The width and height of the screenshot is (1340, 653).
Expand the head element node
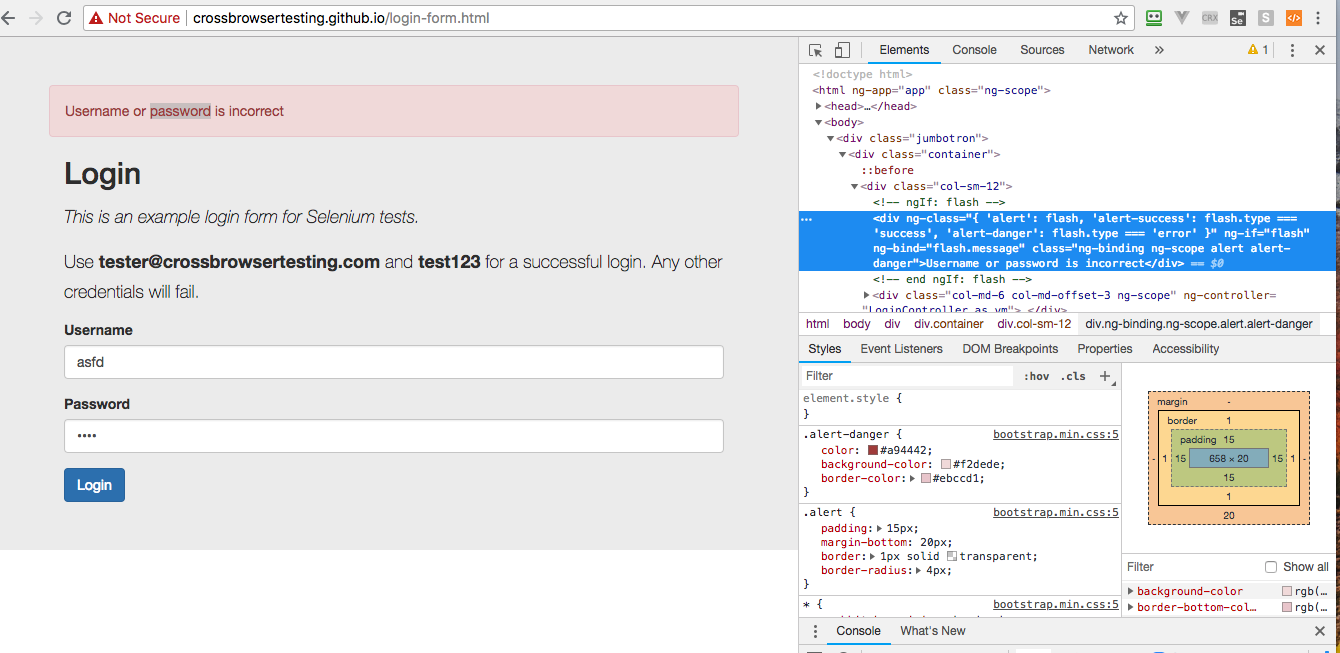pos(819,106)
